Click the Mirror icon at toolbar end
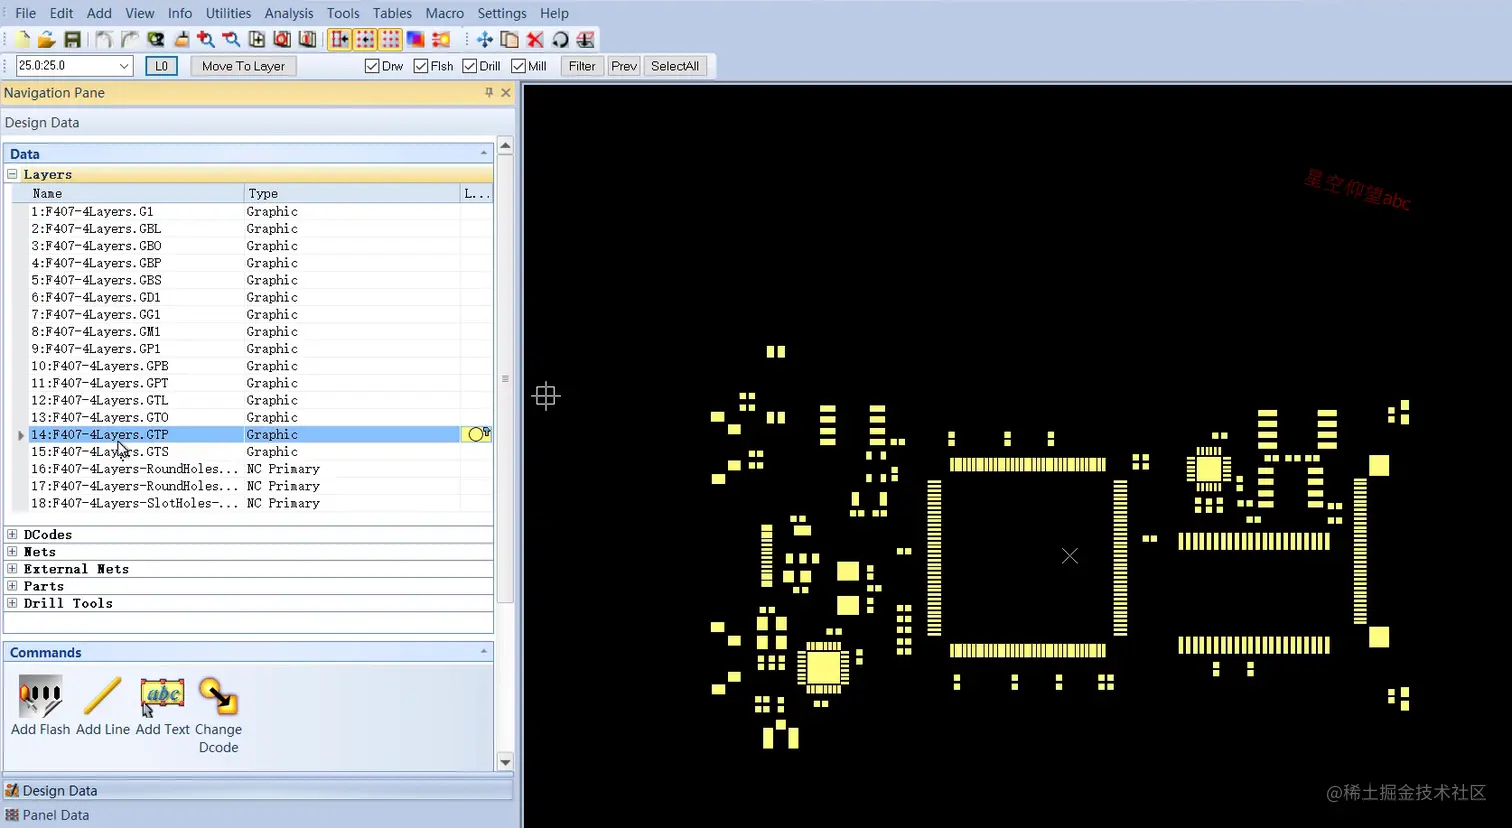 586,39
